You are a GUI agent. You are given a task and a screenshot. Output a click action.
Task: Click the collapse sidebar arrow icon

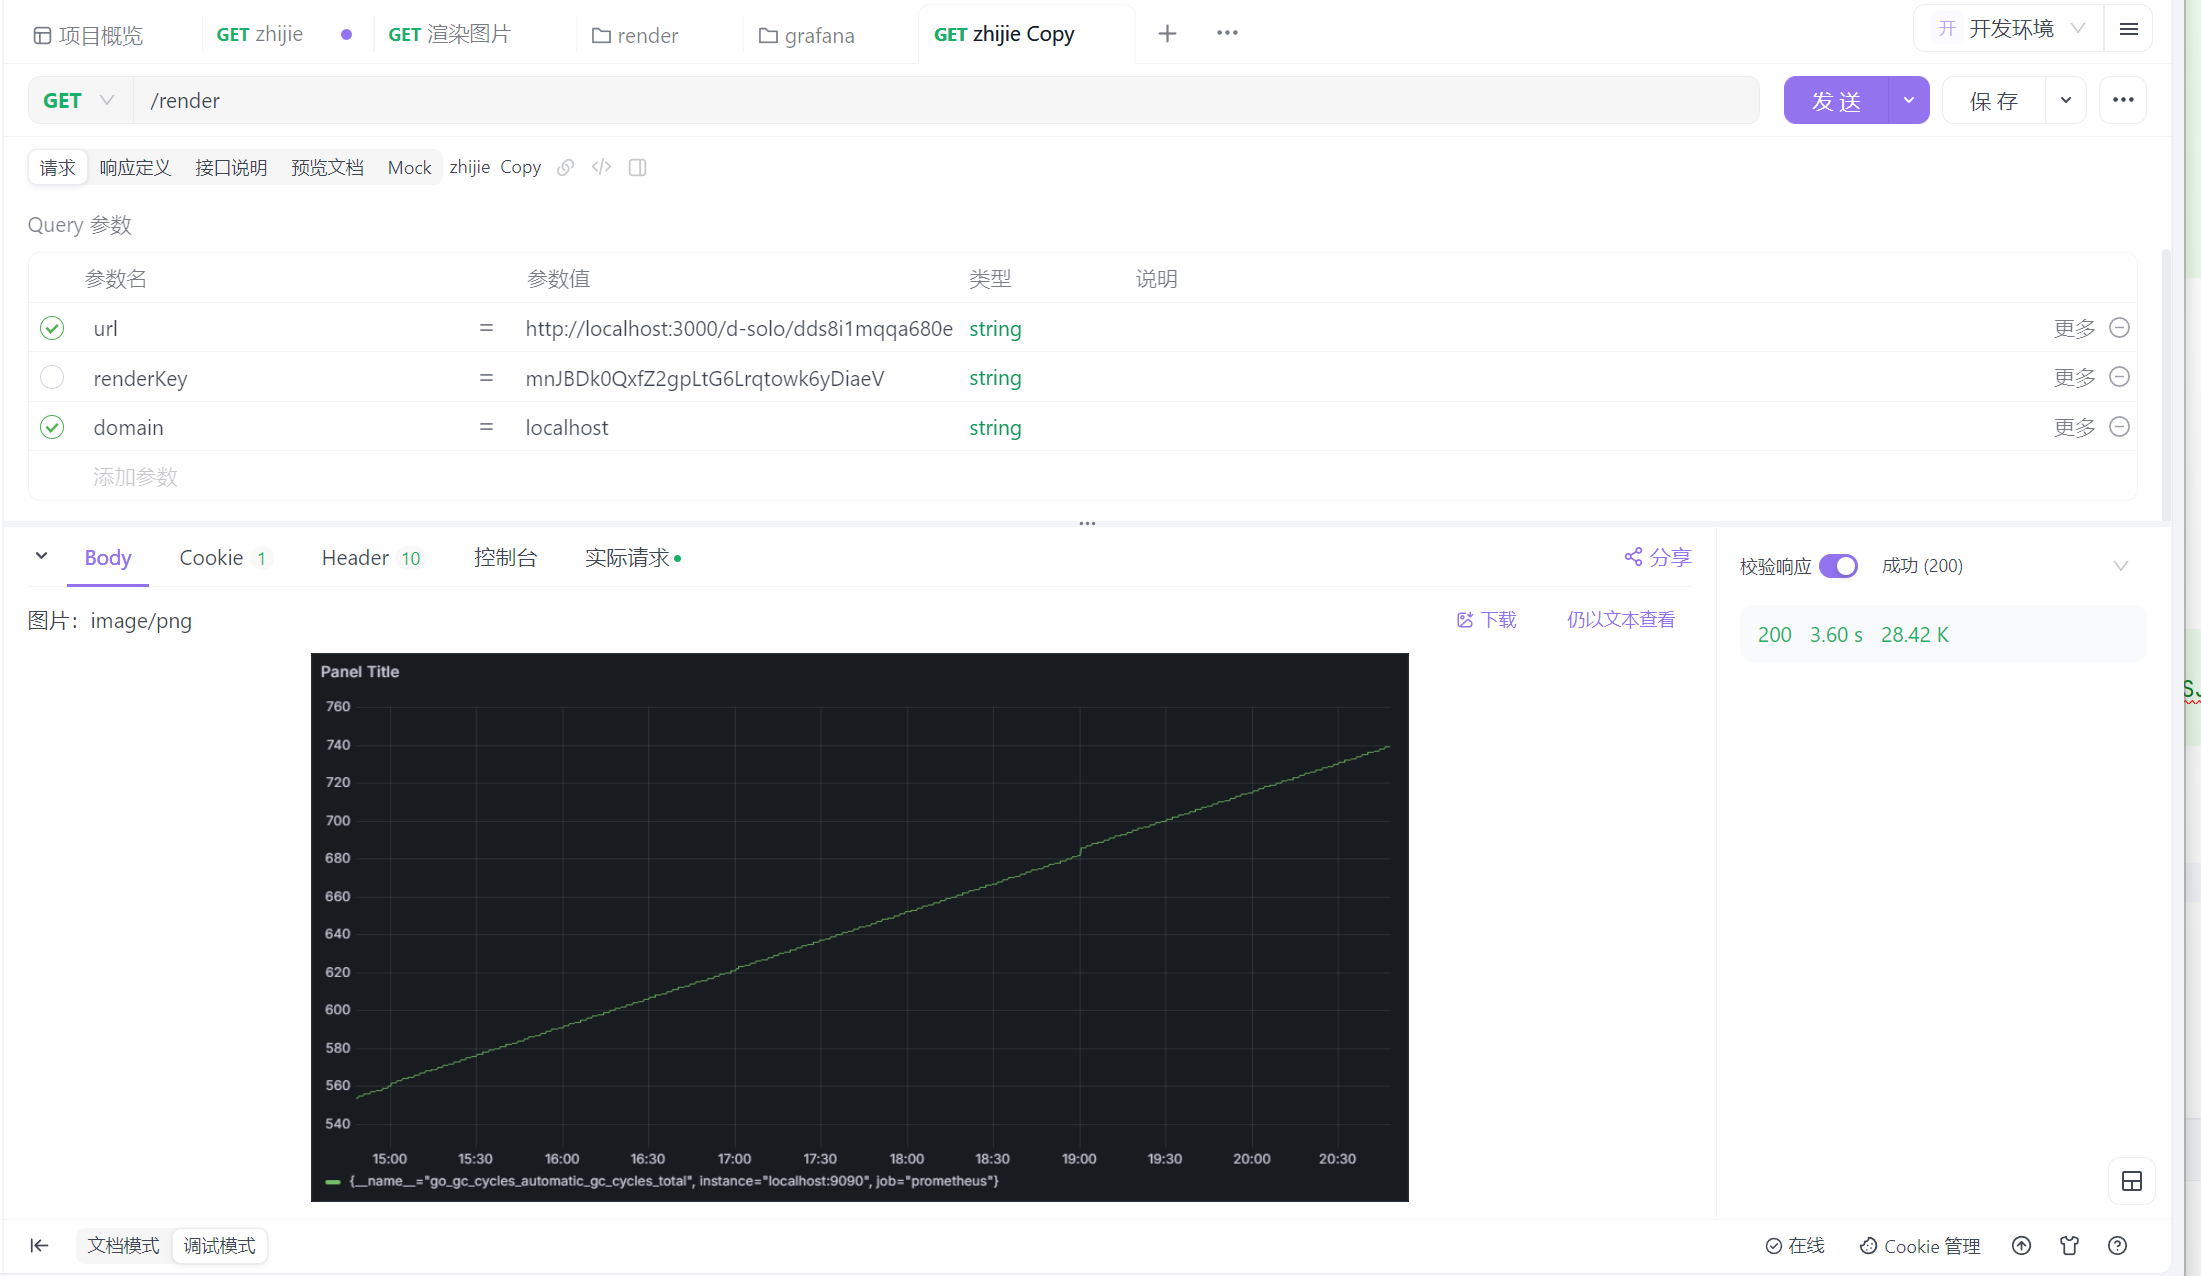click(39, 1245)
